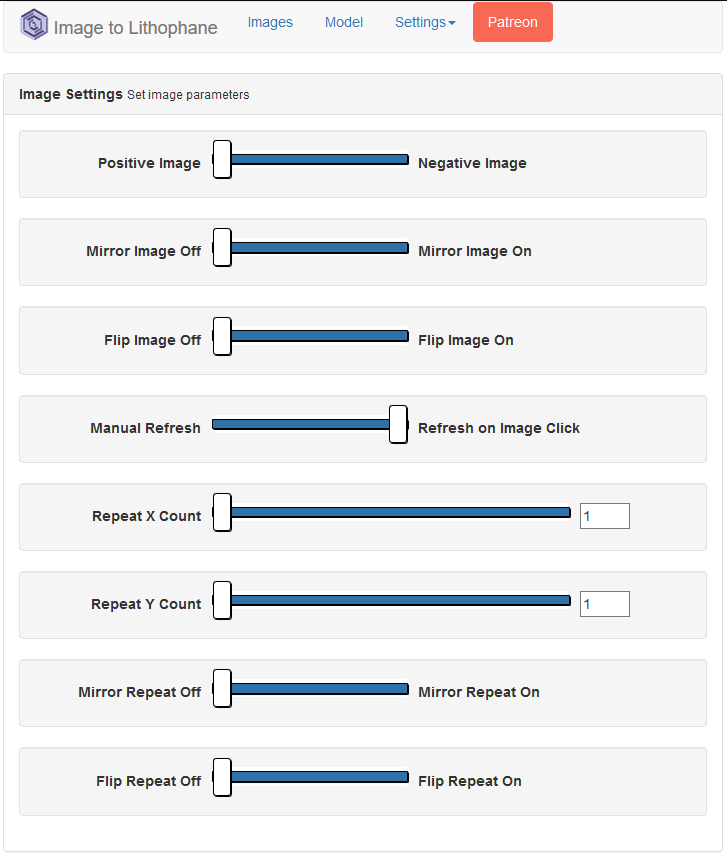Image resolution: width=727 pixels, height=856 pixels.
Task: Switch to the Model tab
Action: 344,22
